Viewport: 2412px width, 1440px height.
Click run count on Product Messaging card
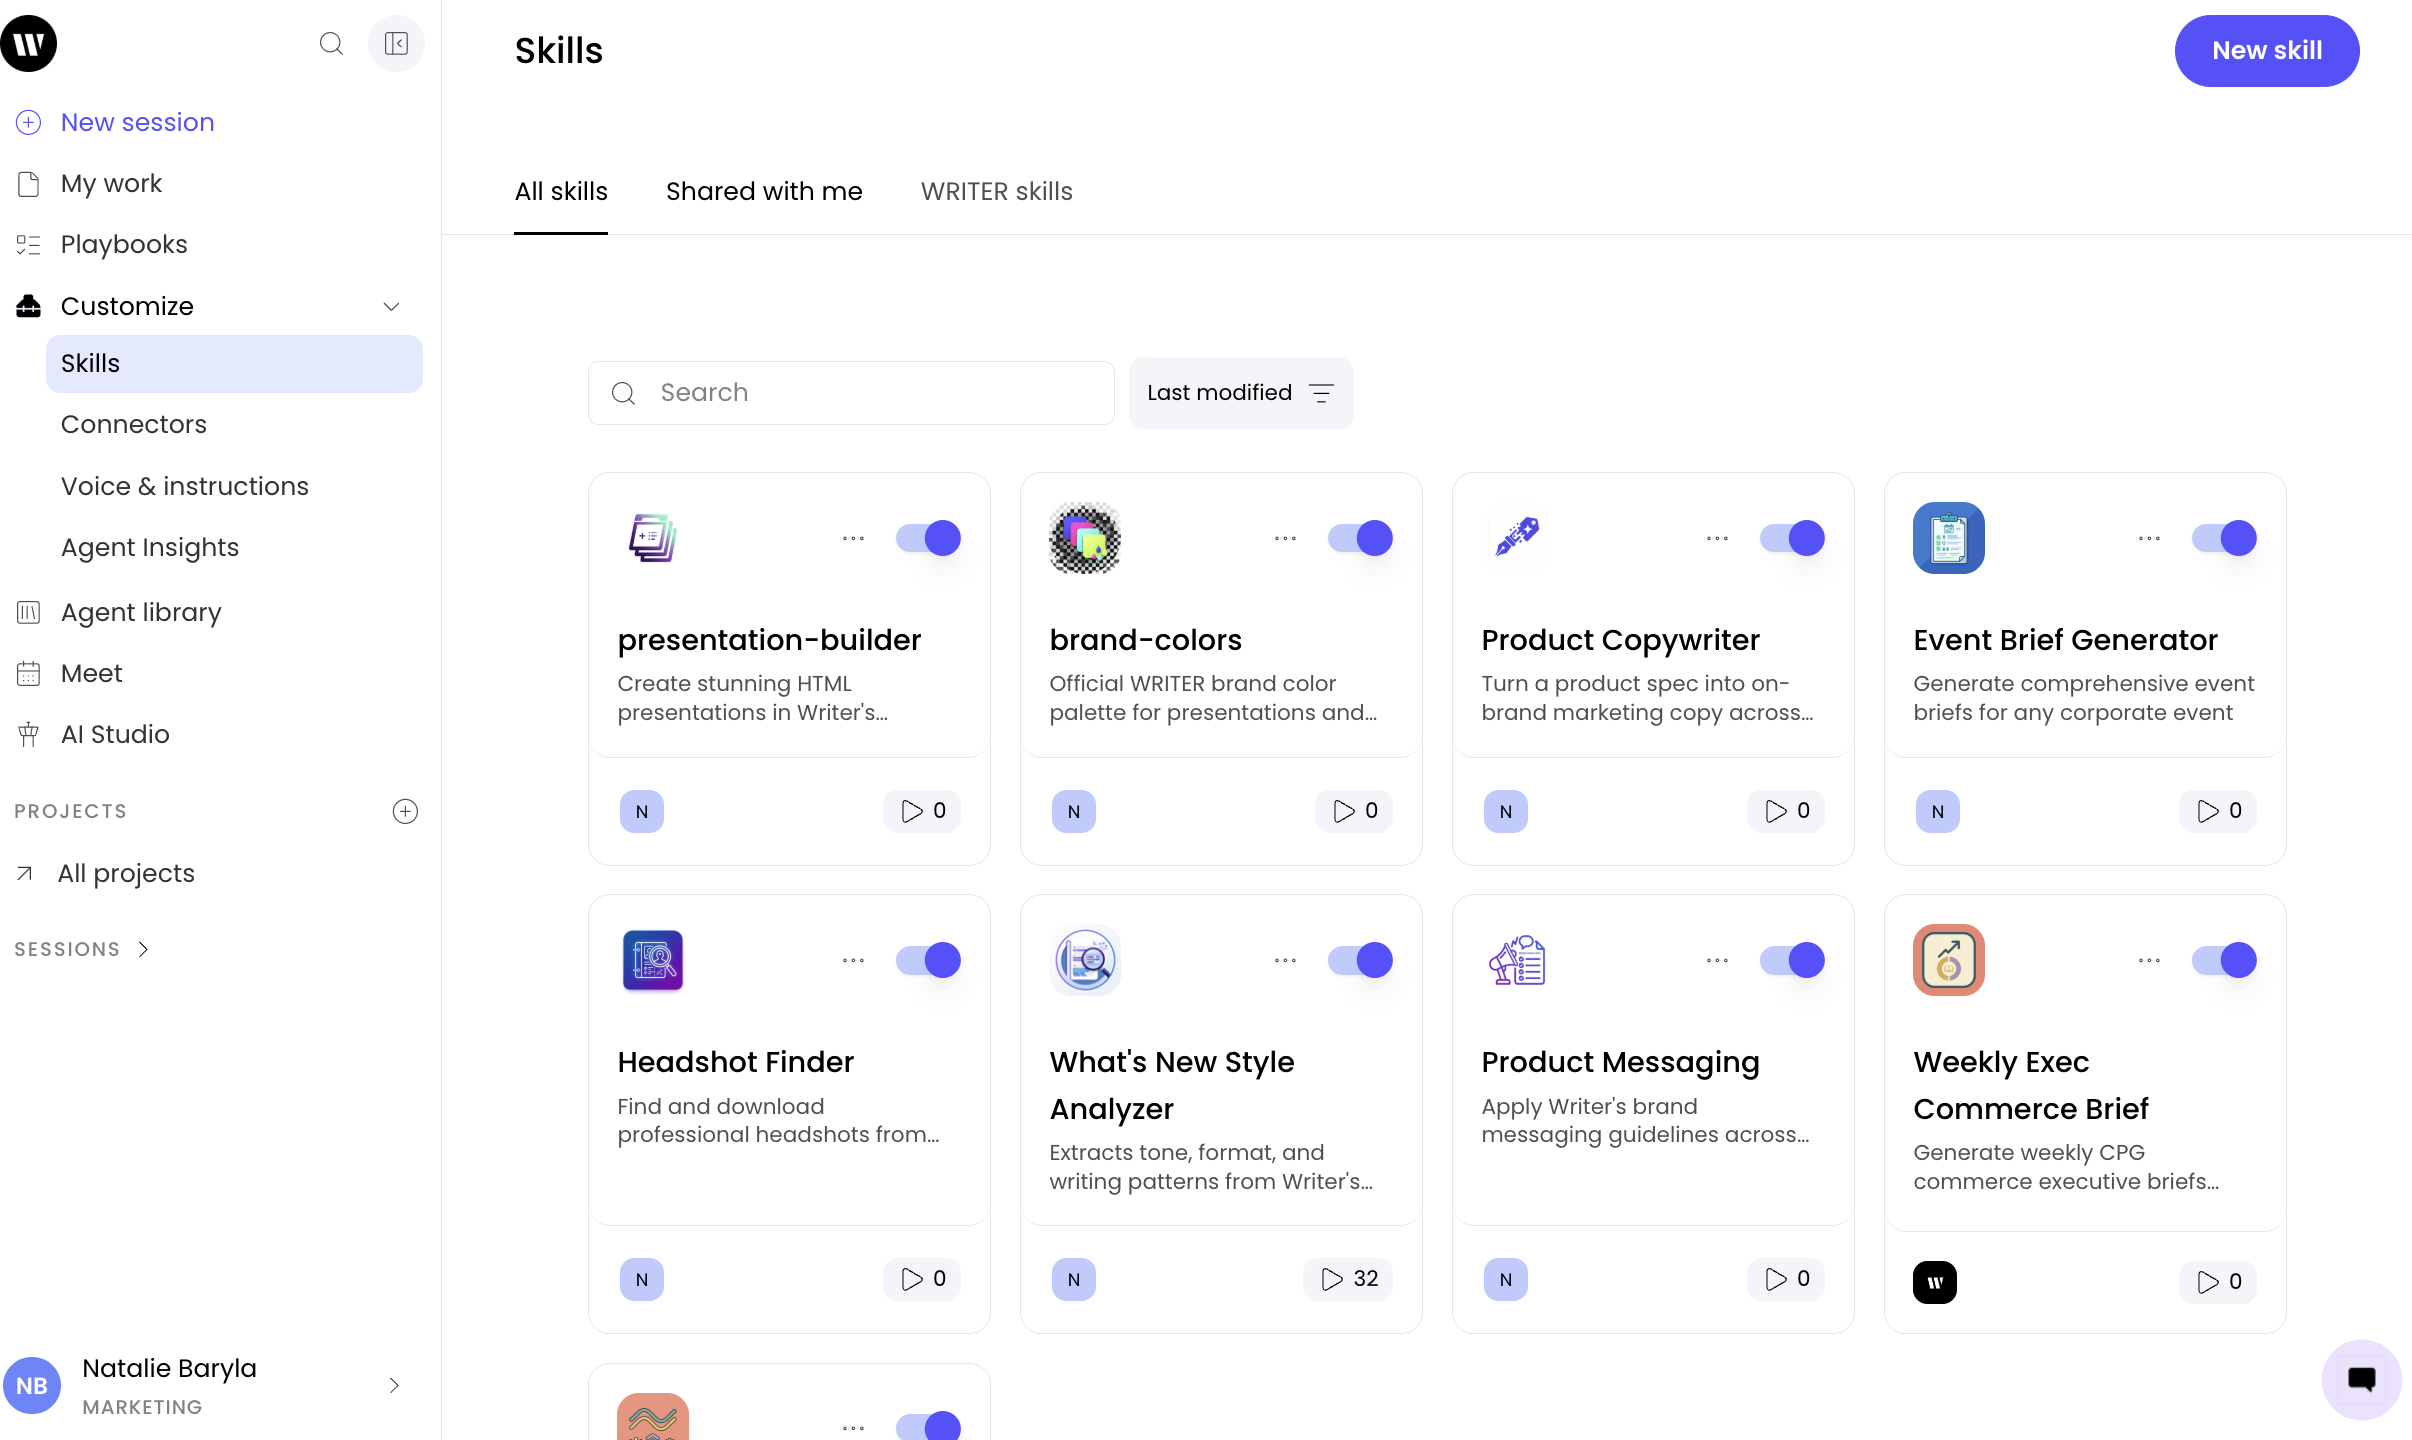pyautogui.click(x=1786, y=1279)
